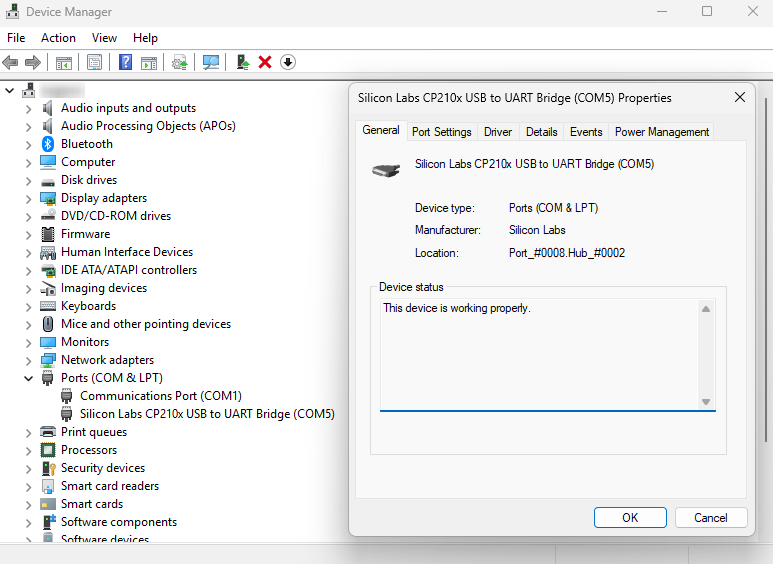Click the OK button

pos(630,518)
